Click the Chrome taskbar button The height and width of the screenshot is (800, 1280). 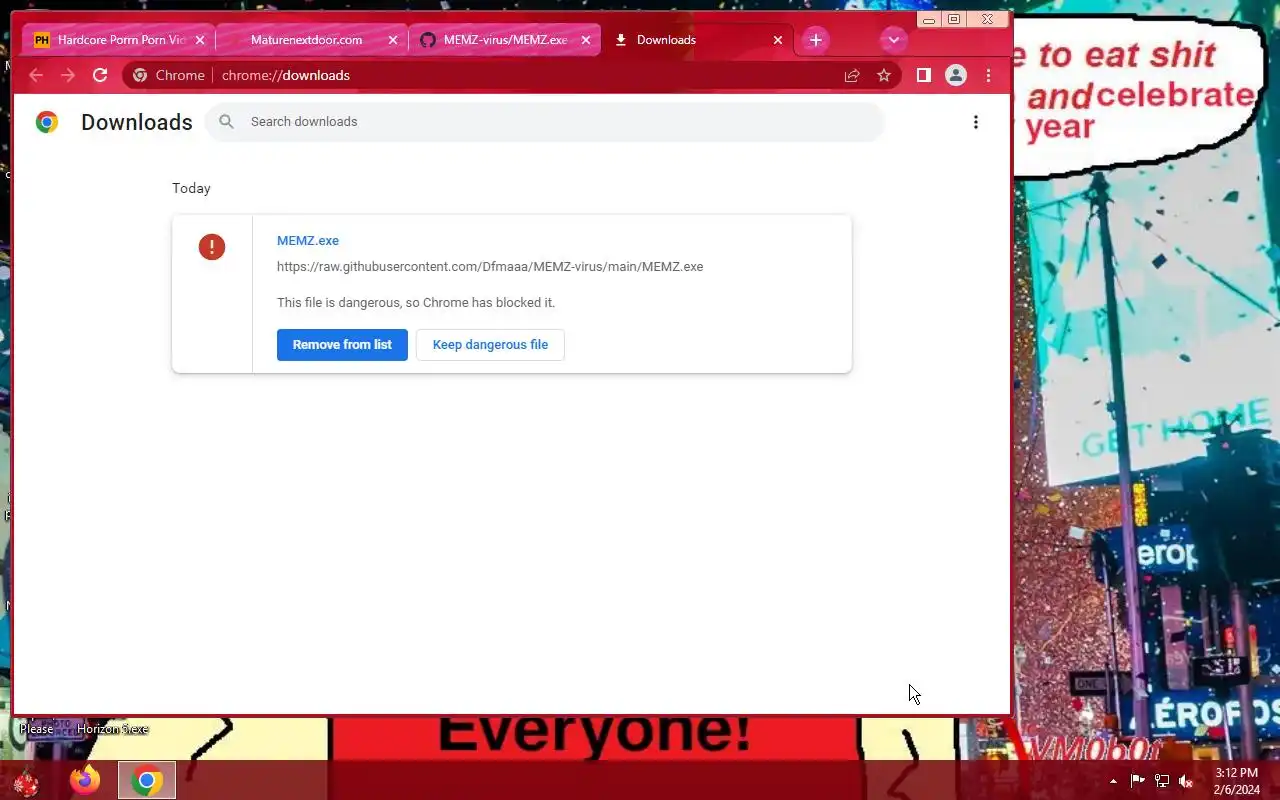pyautogui.click(x=147, y=780)
